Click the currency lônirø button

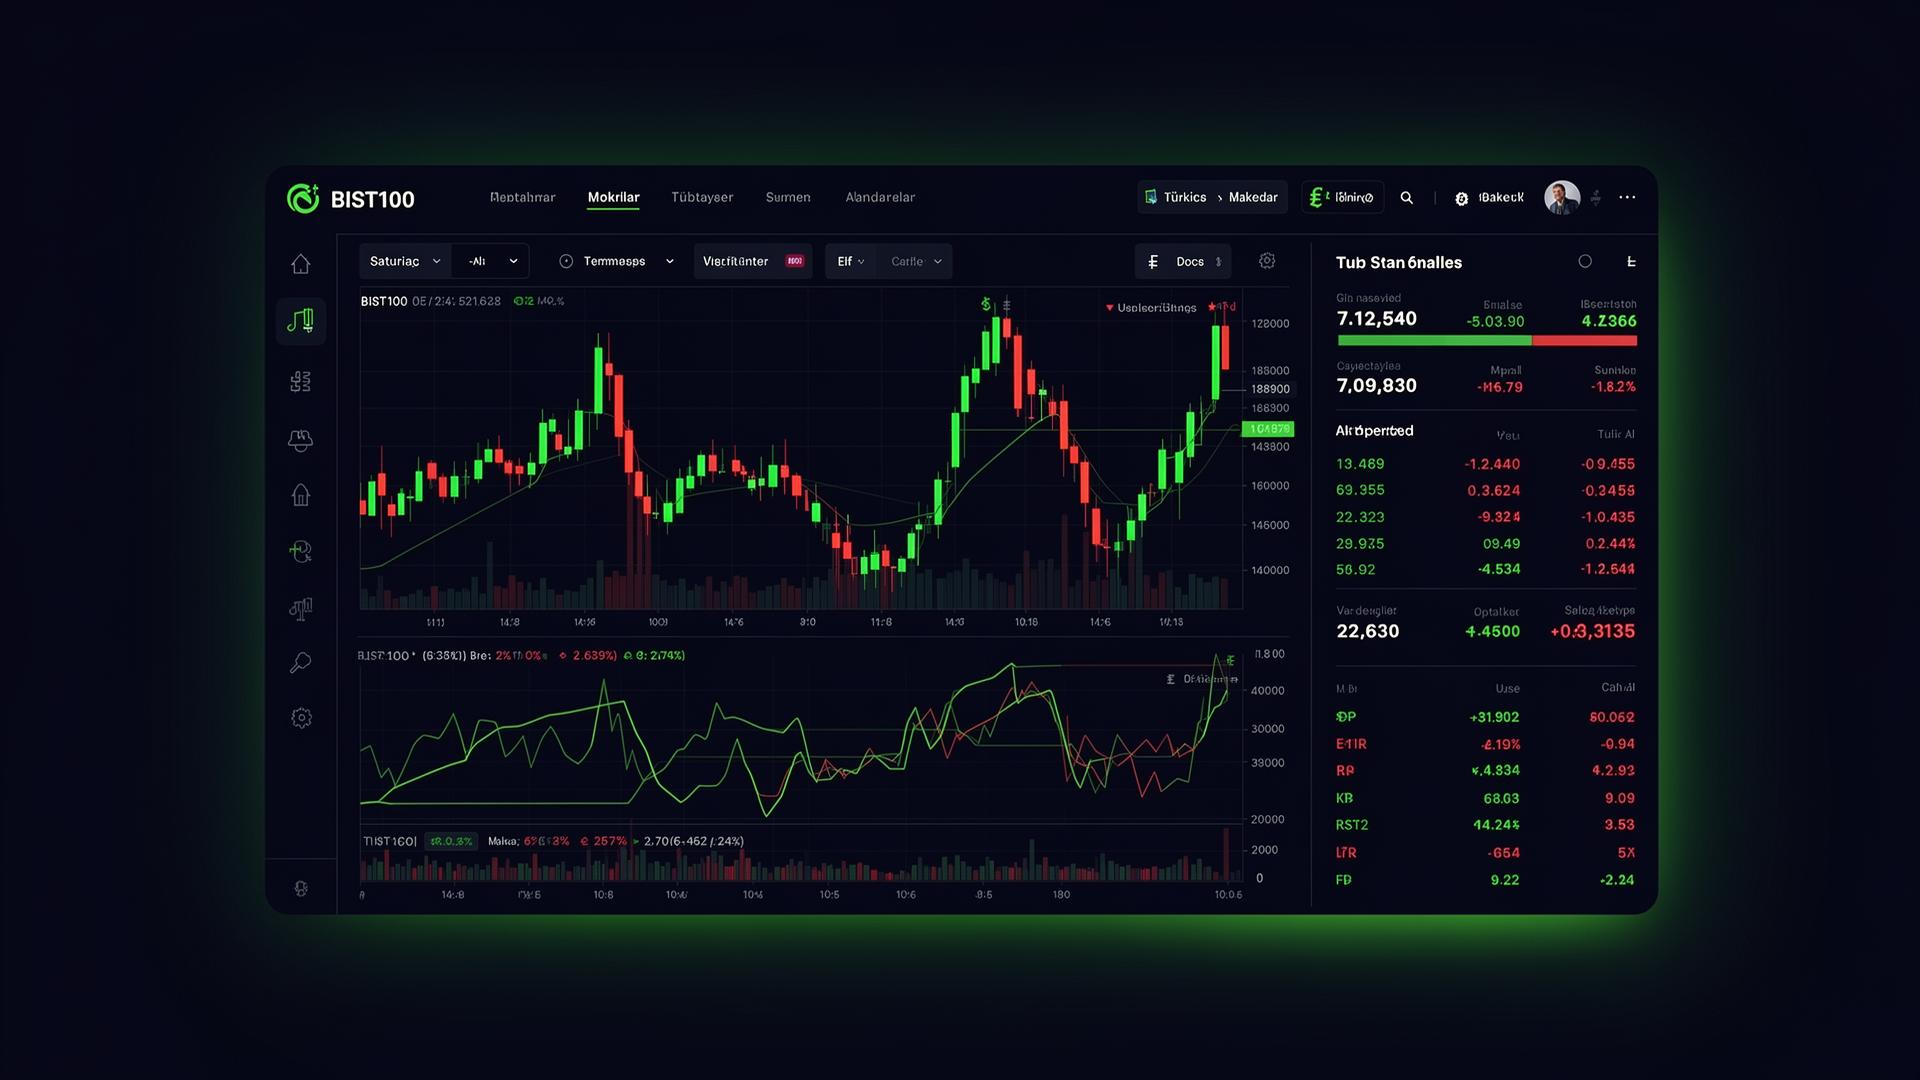click(x=1342, y=197)
